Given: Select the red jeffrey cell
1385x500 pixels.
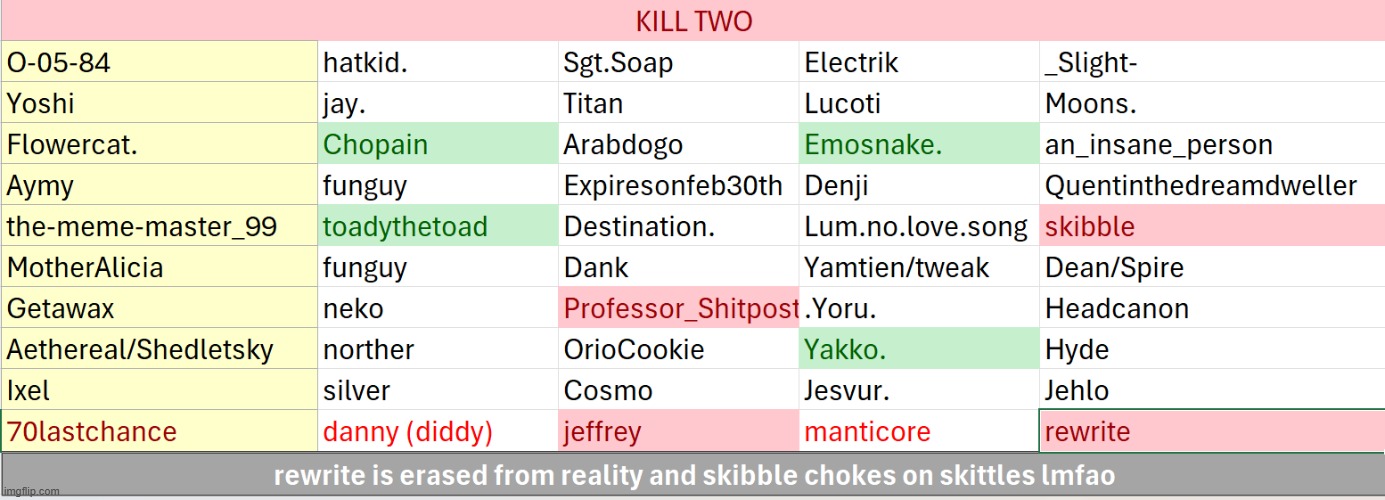Looking at the screenshot, I should (679, 432).
